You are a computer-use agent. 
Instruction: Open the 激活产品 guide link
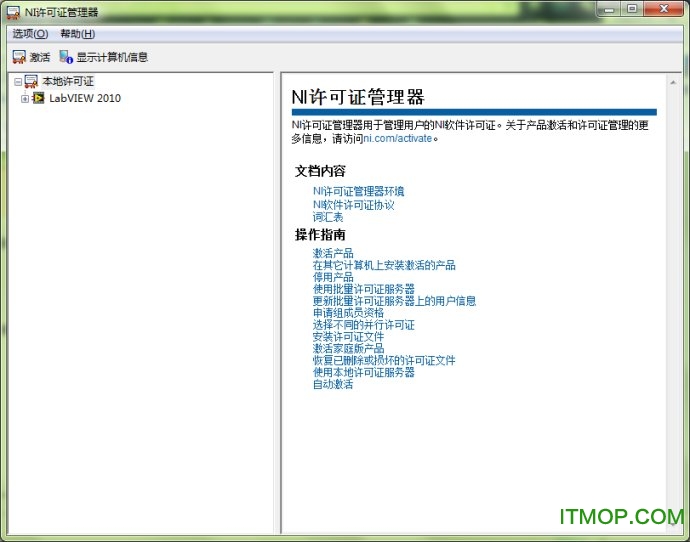[x=333, y=253]
